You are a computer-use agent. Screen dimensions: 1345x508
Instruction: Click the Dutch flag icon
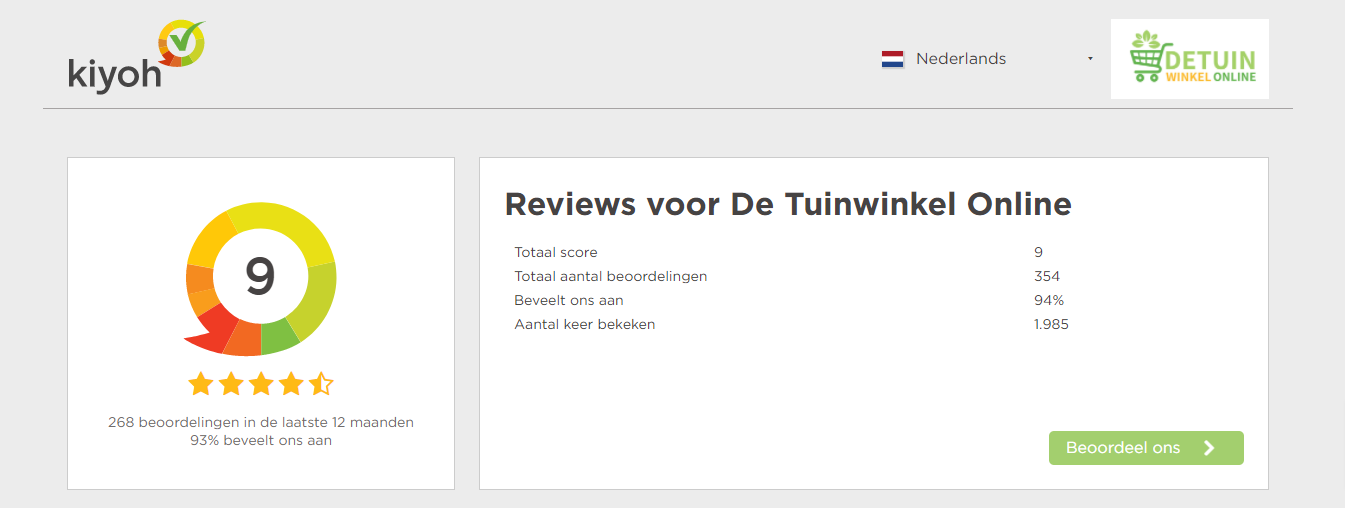point(892,59)
